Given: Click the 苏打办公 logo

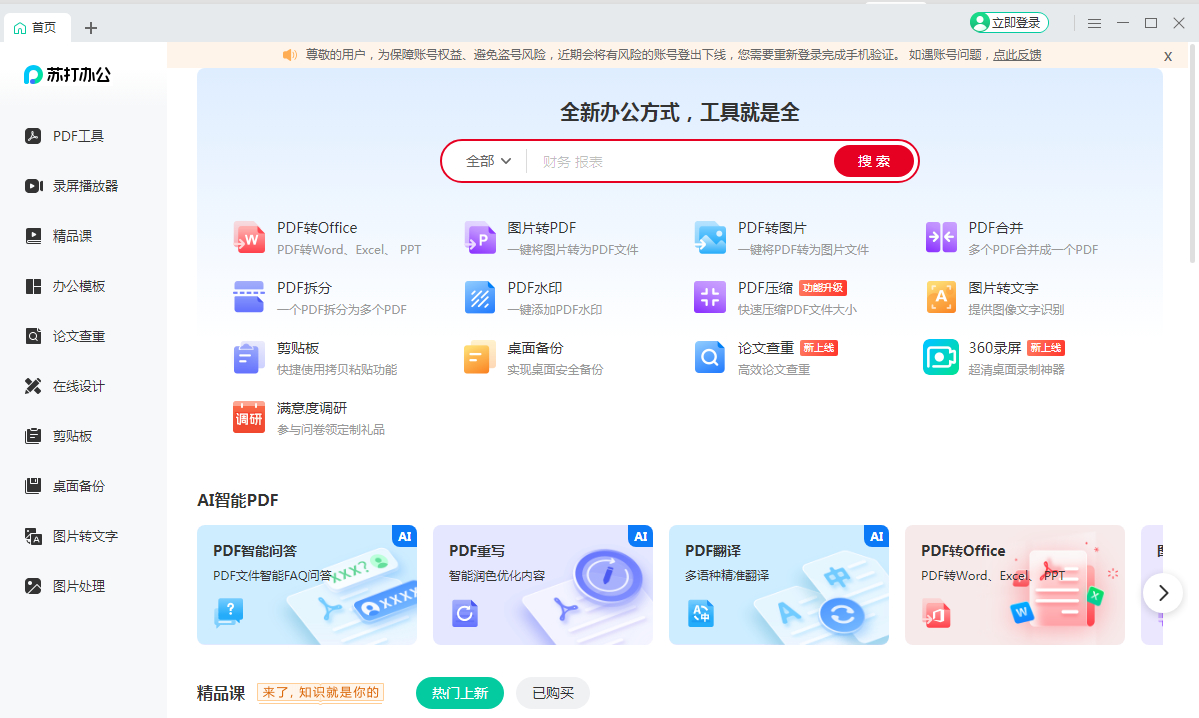Looking at the screenshot, I should (x=67, y=74).
